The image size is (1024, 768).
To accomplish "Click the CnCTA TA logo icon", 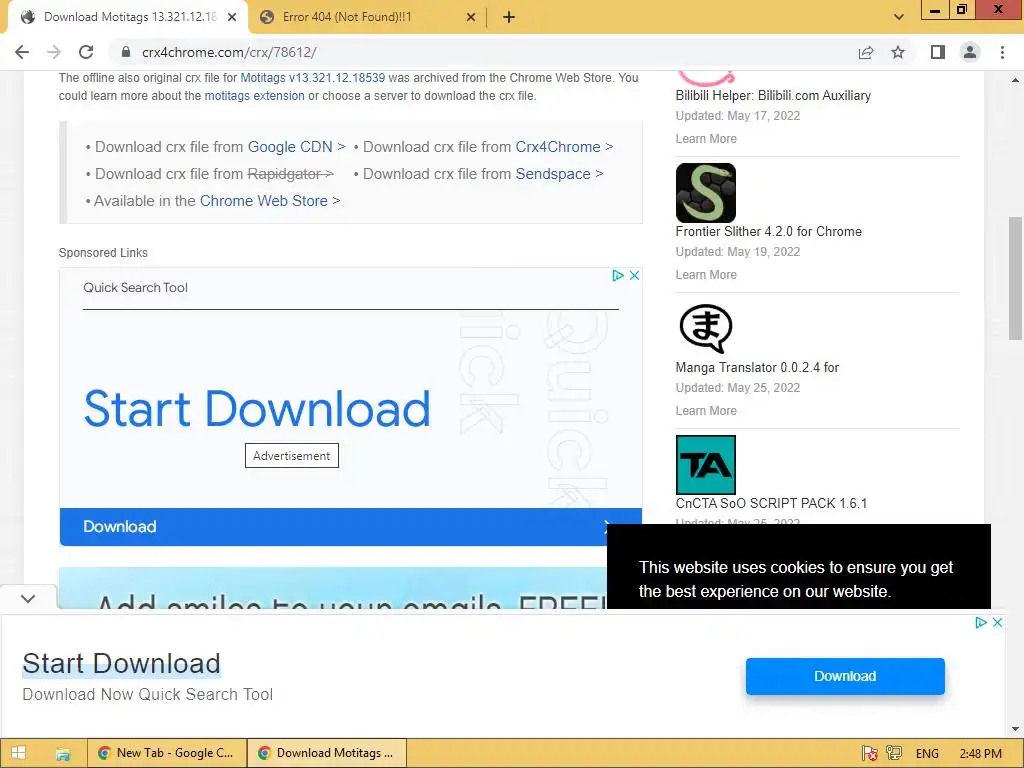I will click(x=706, y=465).
